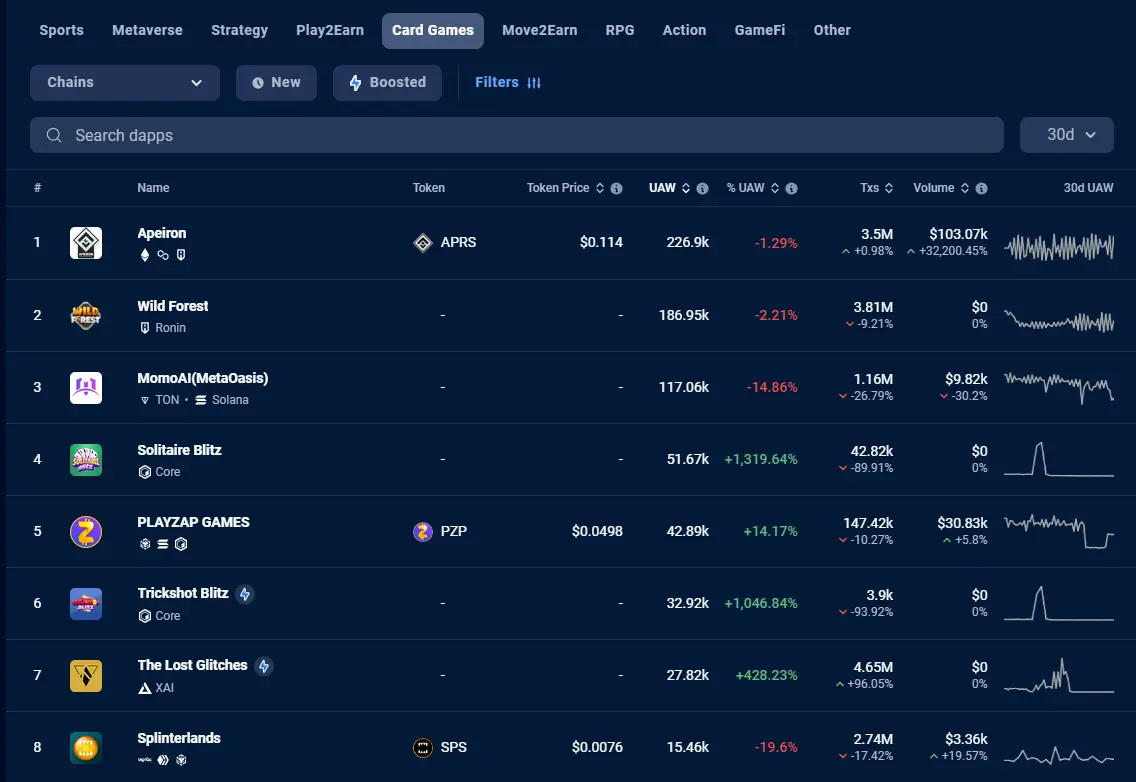Screen dimensions: 1136x782
Task: Sort the table by Txs column
Action: coord(877,188)
